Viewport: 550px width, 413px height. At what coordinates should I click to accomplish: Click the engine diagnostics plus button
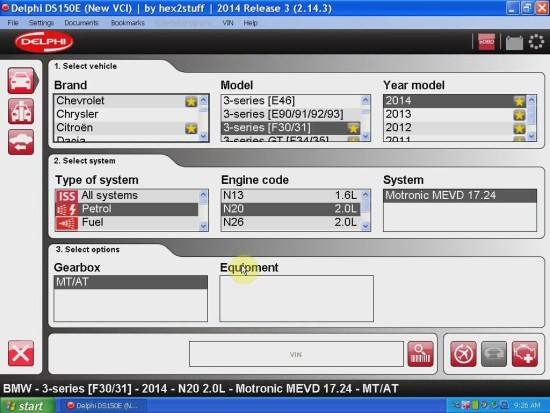coord(525,354)
